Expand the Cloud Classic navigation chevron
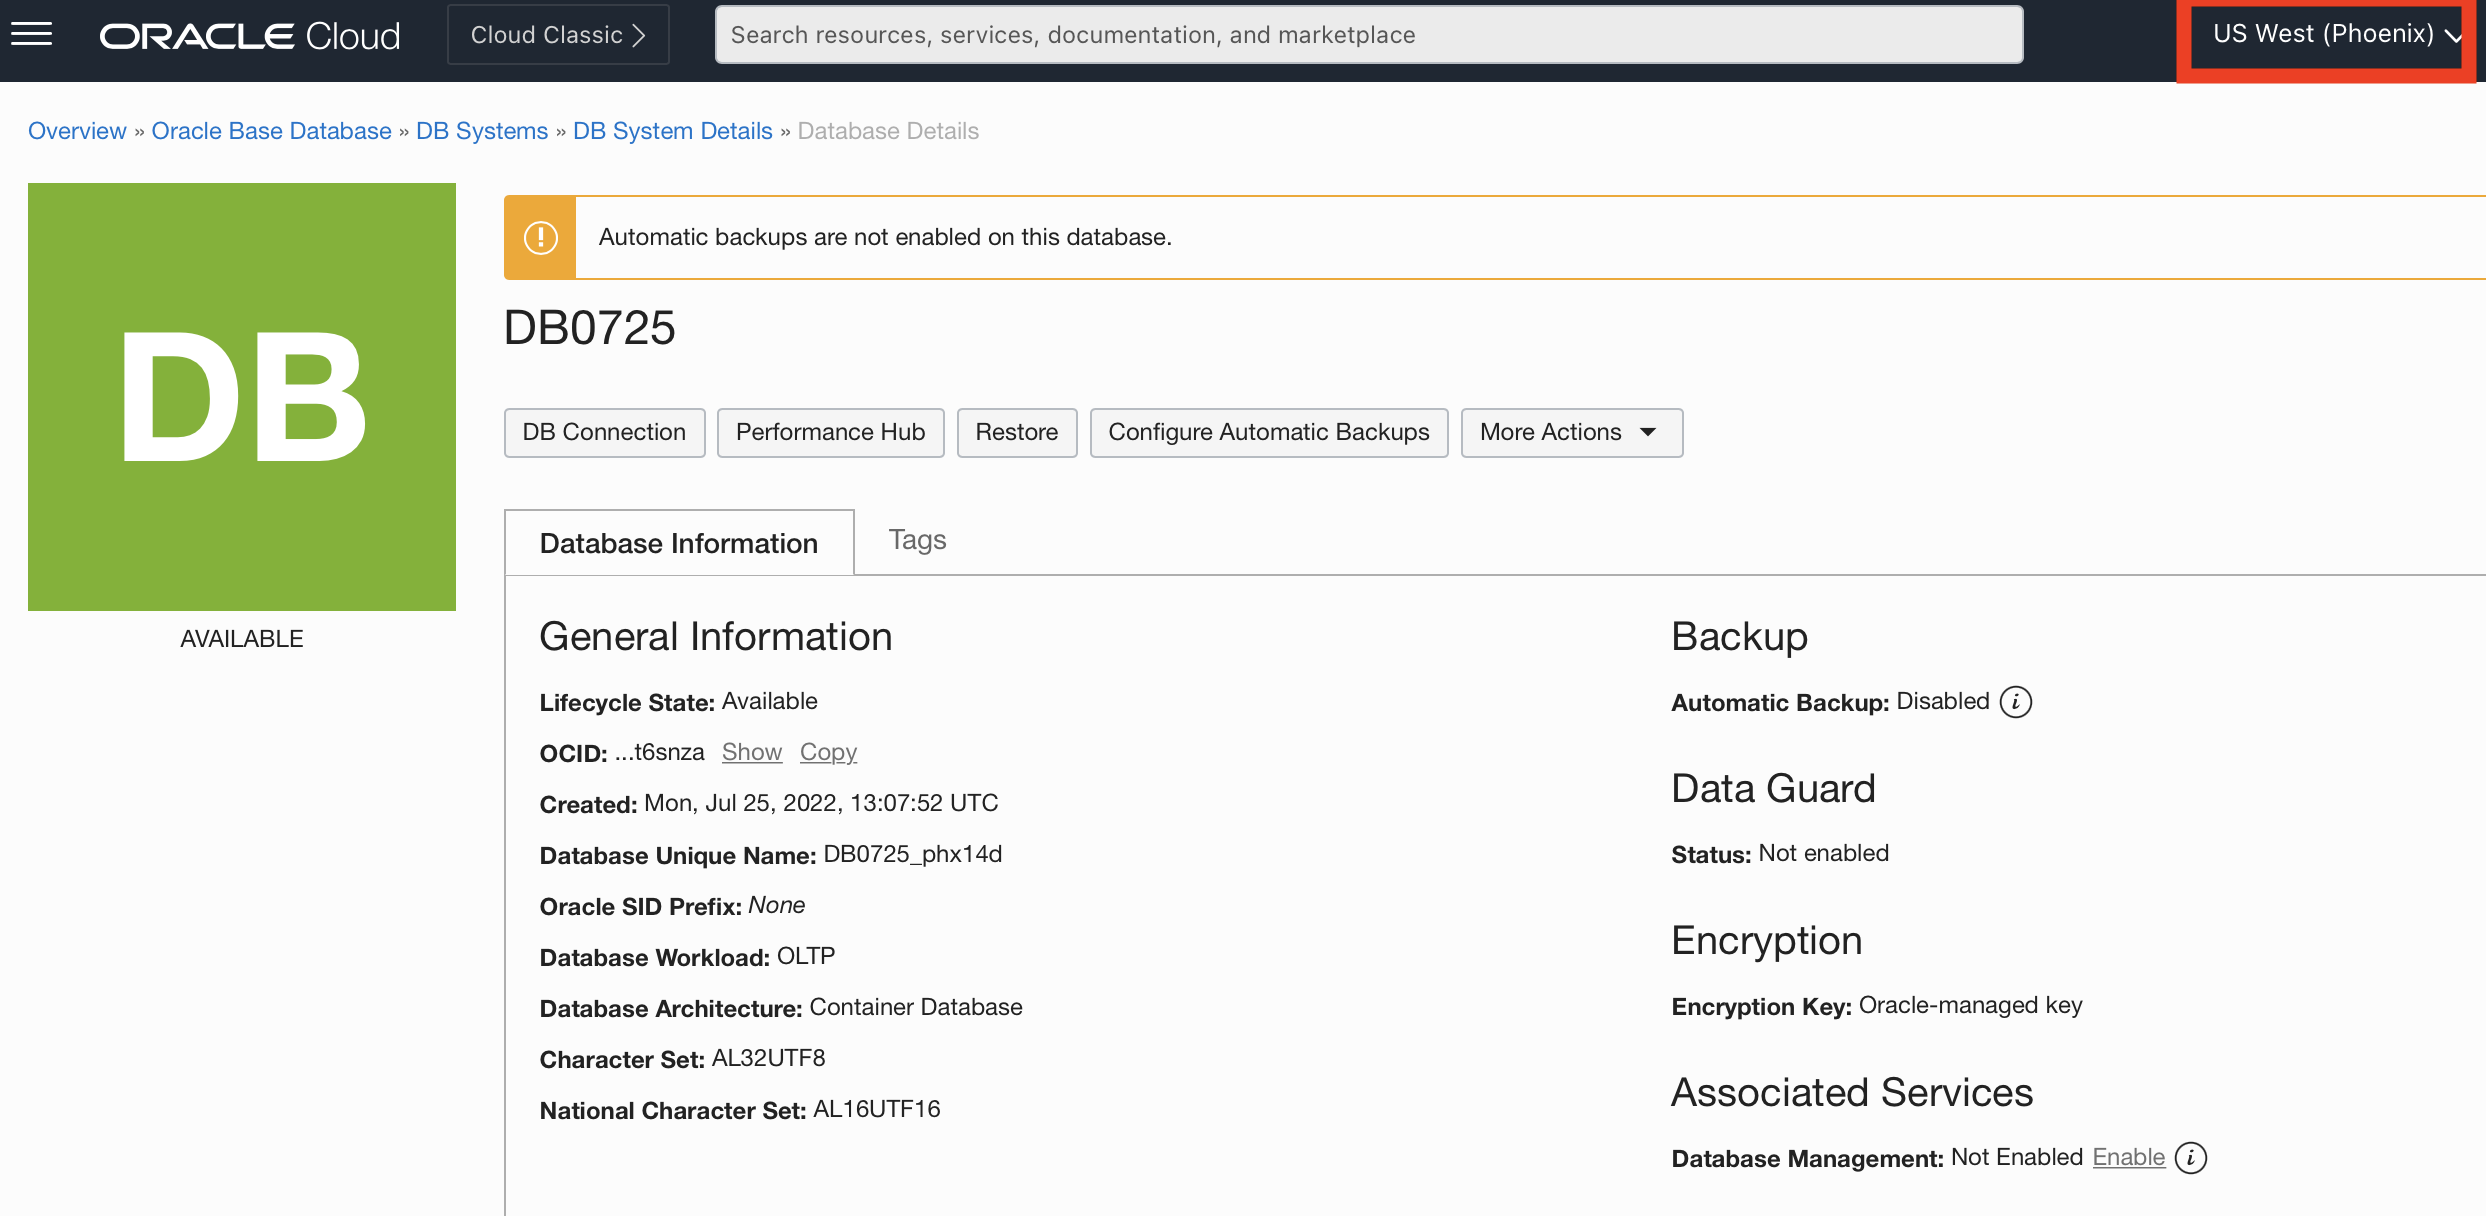The width and height of the screenshot is (2486, 1216). [x=640, y=34]
